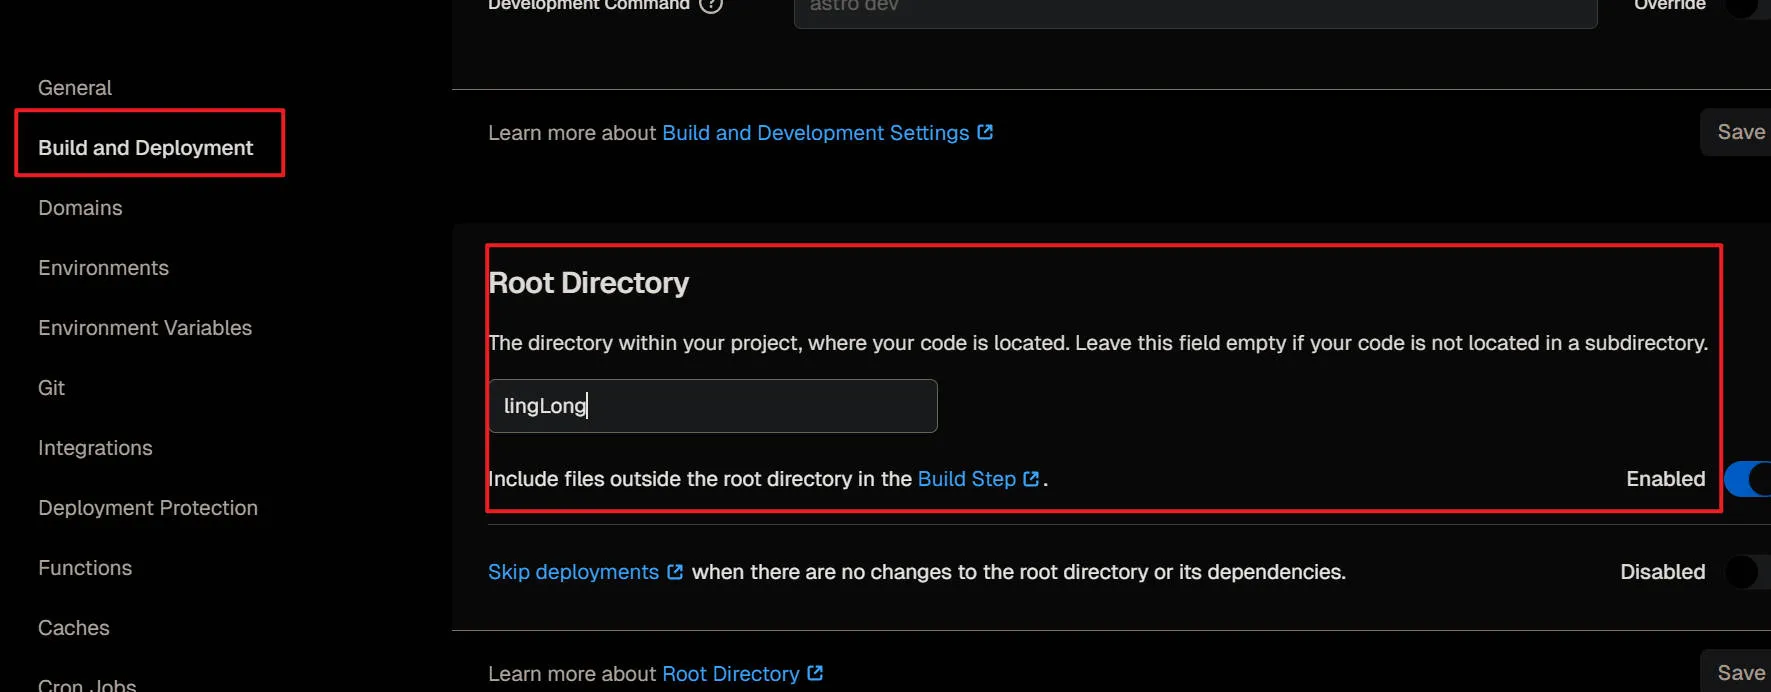
Task: Enable the Skip deployments toggle
Action: 1746,572
